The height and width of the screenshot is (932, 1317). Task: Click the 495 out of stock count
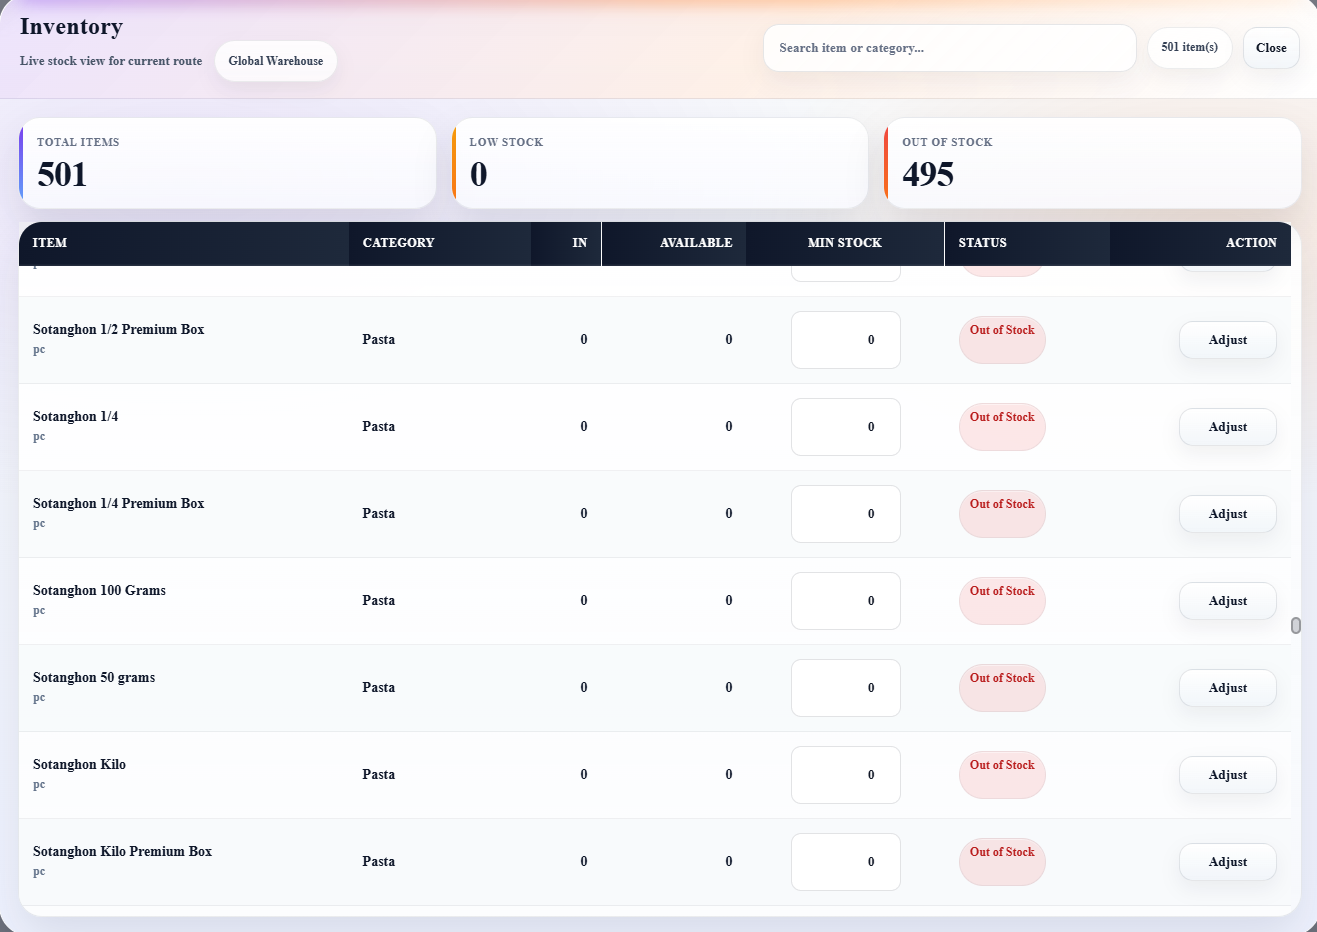click(x=928, y=175)
